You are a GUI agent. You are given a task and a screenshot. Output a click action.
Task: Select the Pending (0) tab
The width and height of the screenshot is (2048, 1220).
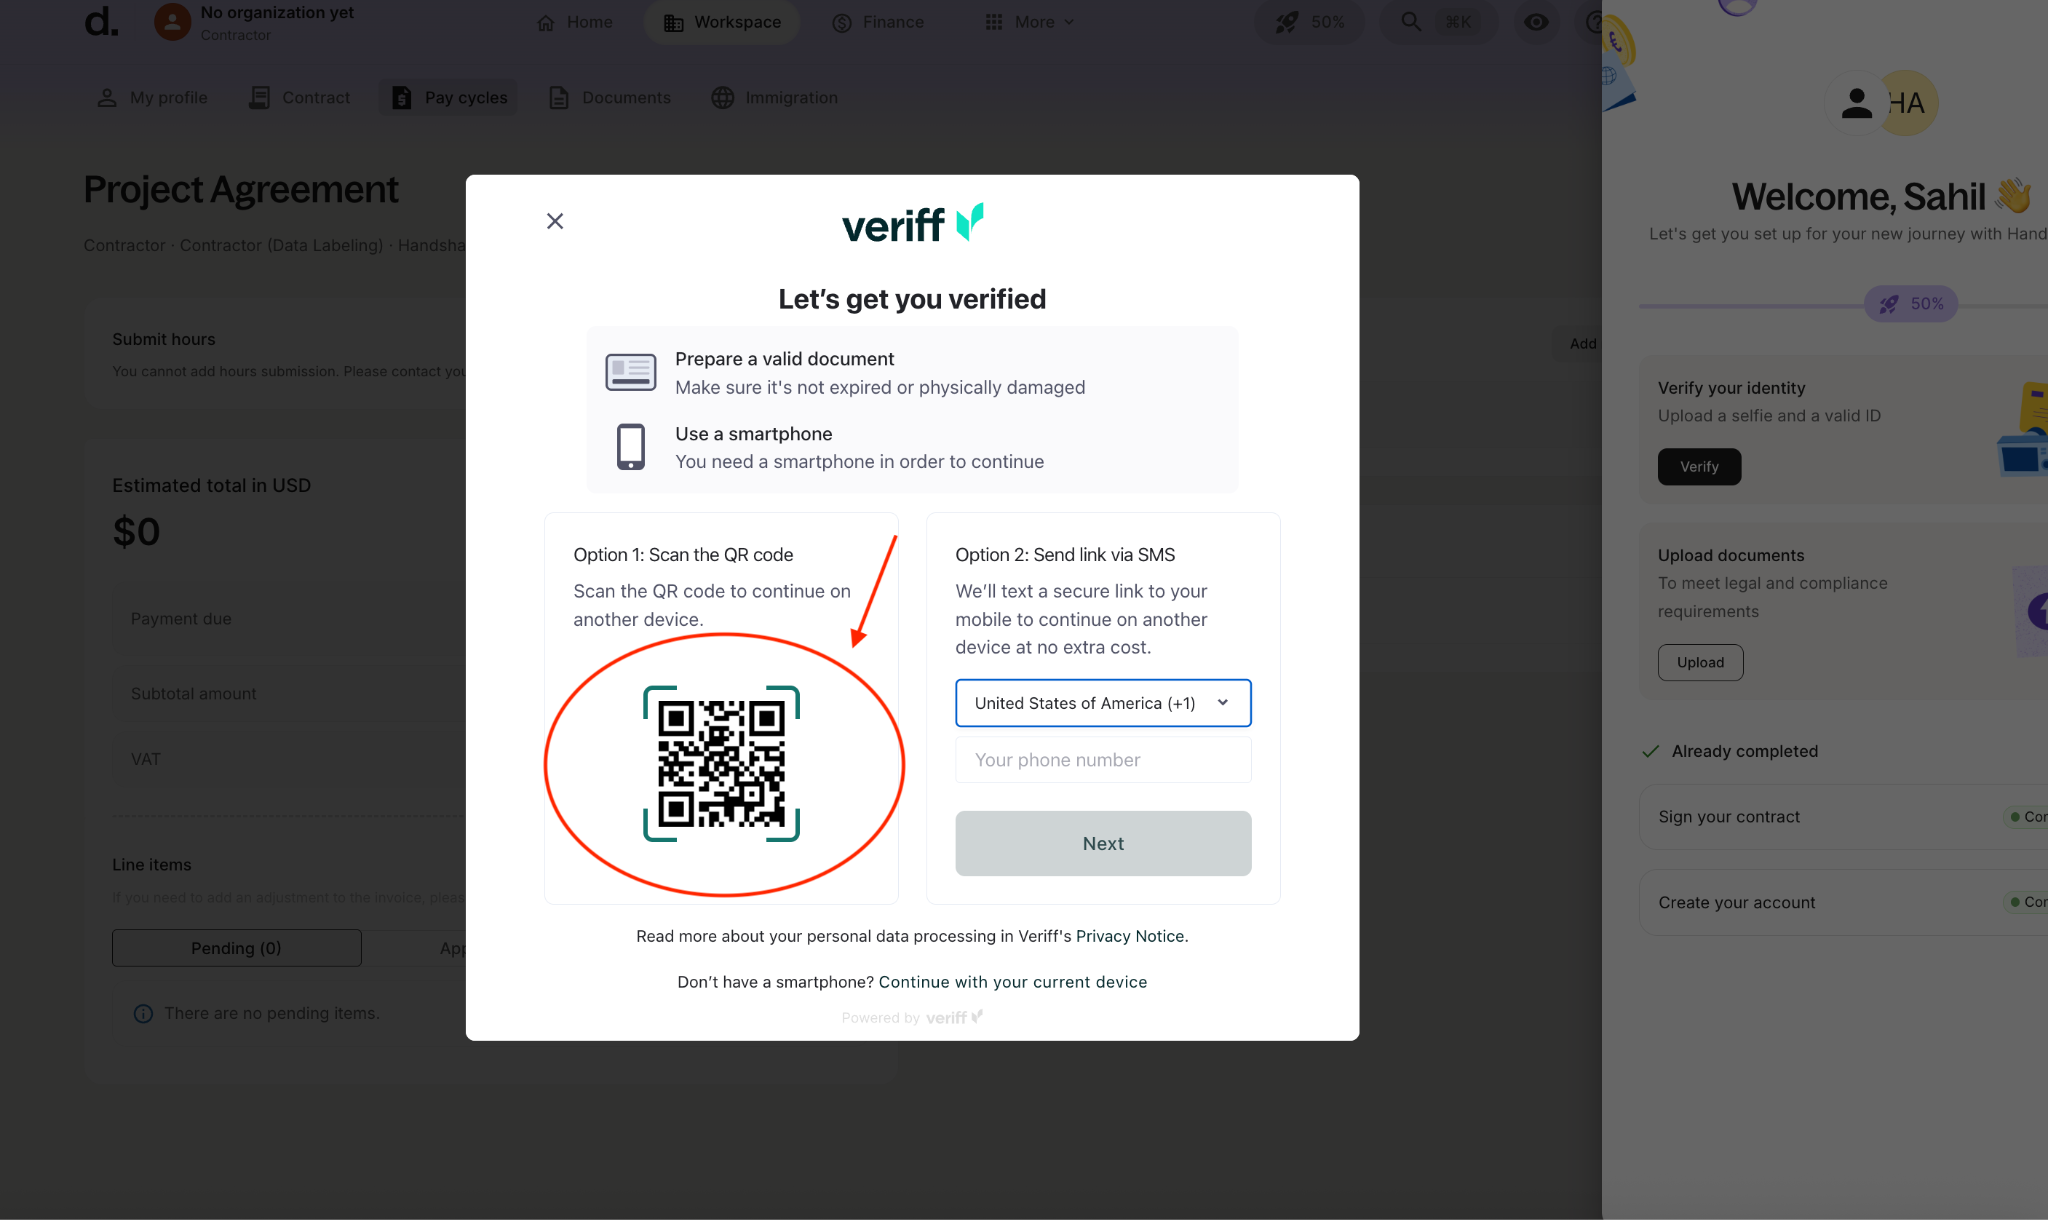[x=236, y=947]
